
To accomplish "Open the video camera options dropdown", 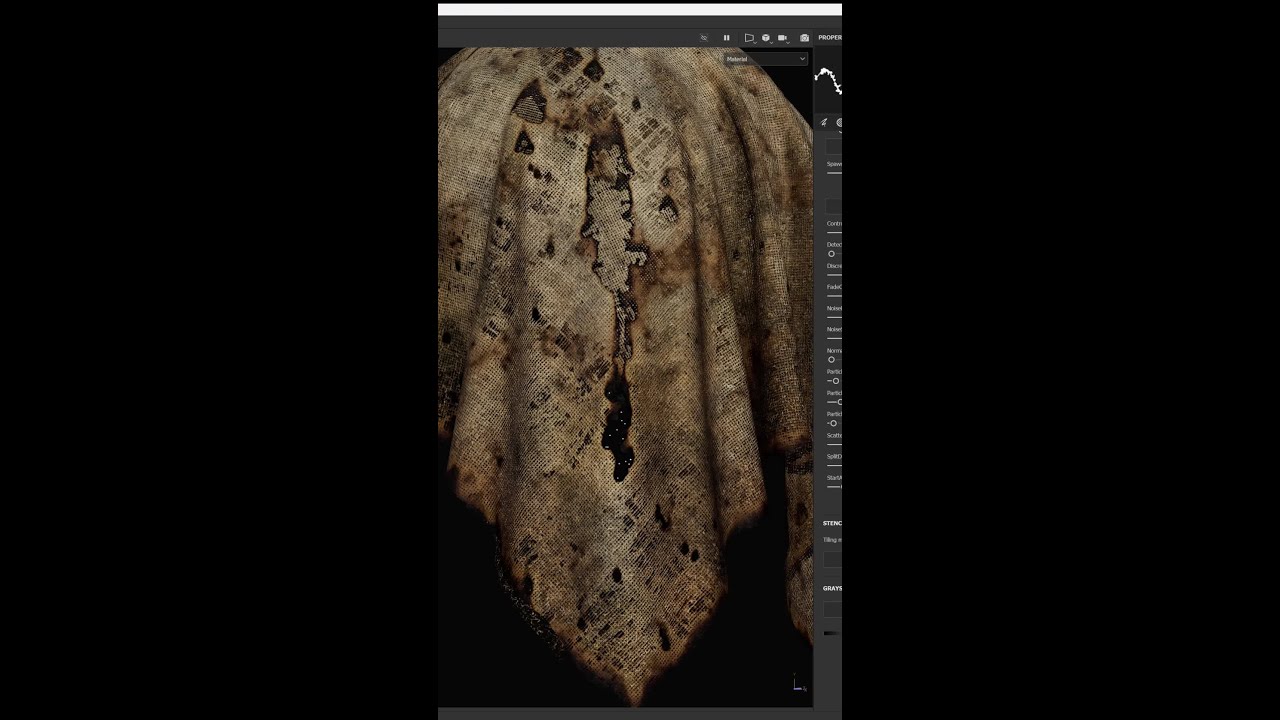I will tap(783, 38).
